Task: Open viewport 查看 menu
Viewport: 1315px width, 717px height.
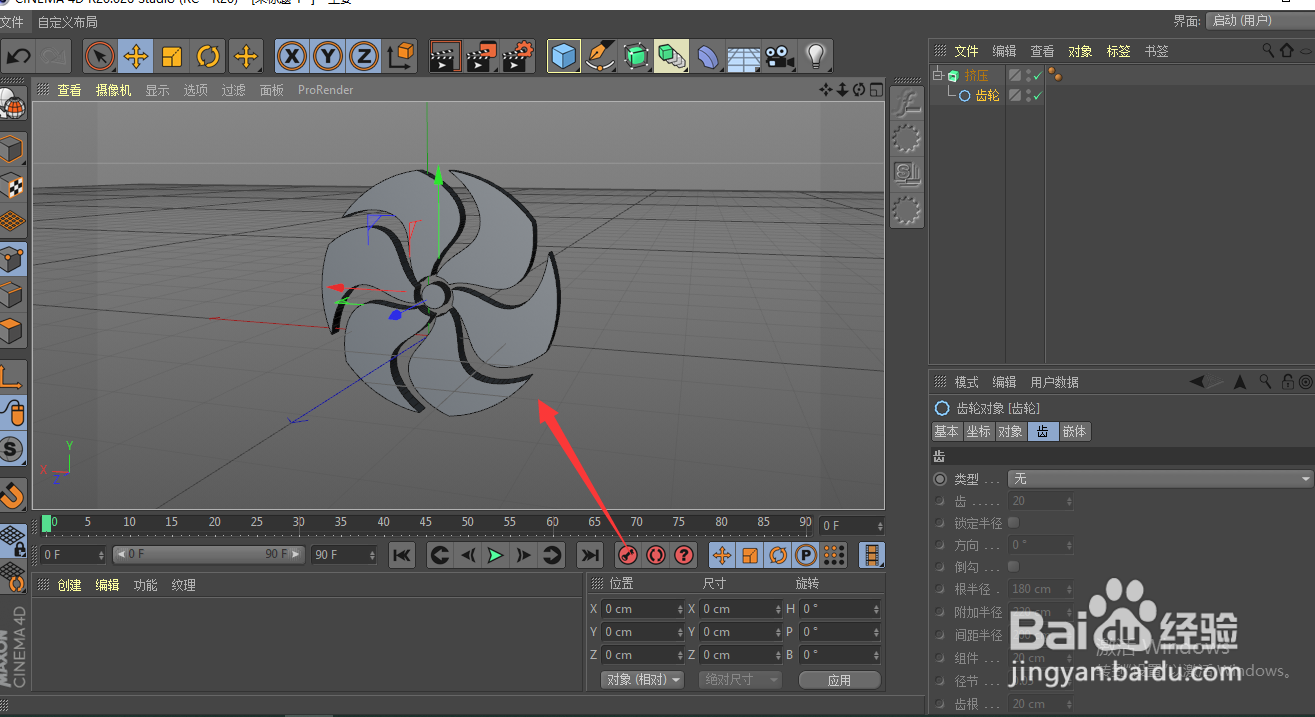Action: [69, 90]
